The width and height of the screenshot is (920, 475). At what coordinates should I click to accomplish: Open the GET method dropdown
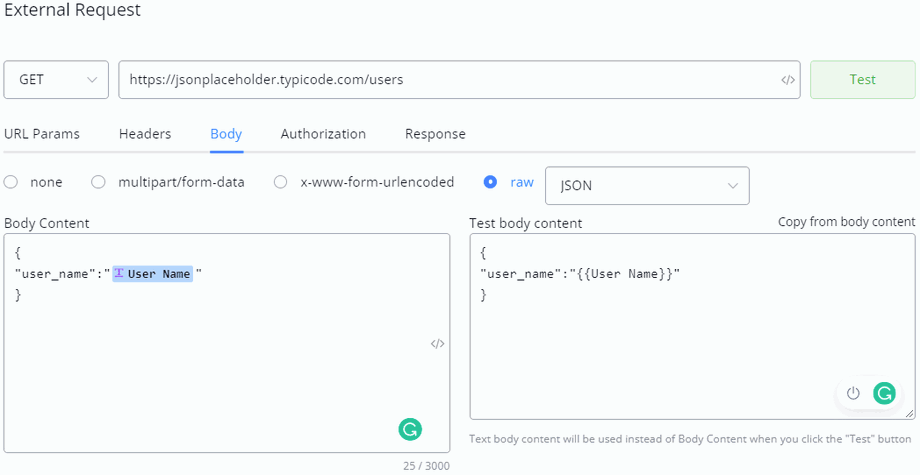click(56, 80)
